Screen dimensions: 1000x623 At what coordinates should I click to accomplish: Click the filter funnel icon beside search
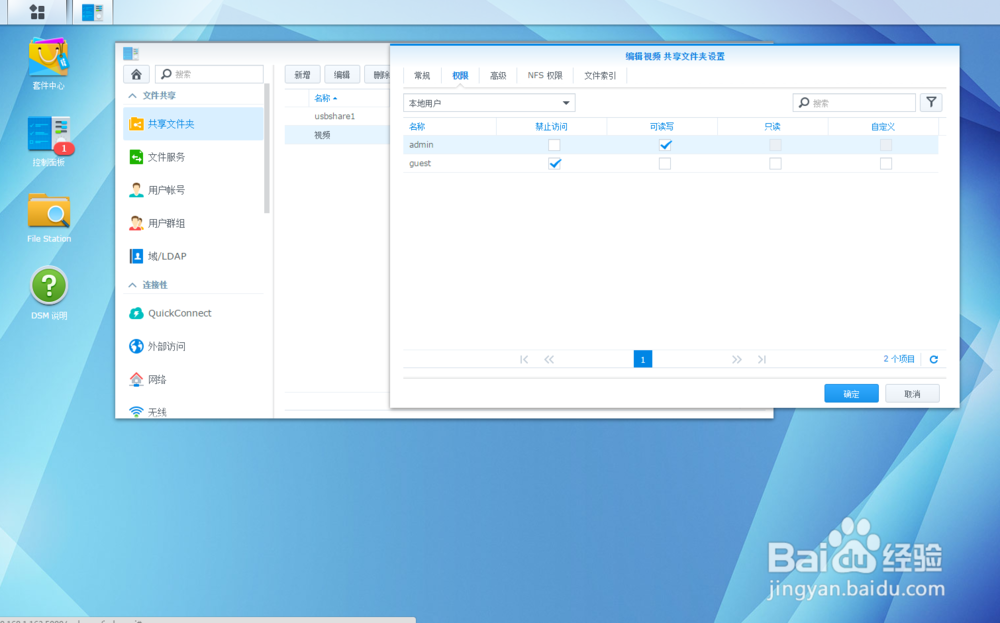[931, 102]
